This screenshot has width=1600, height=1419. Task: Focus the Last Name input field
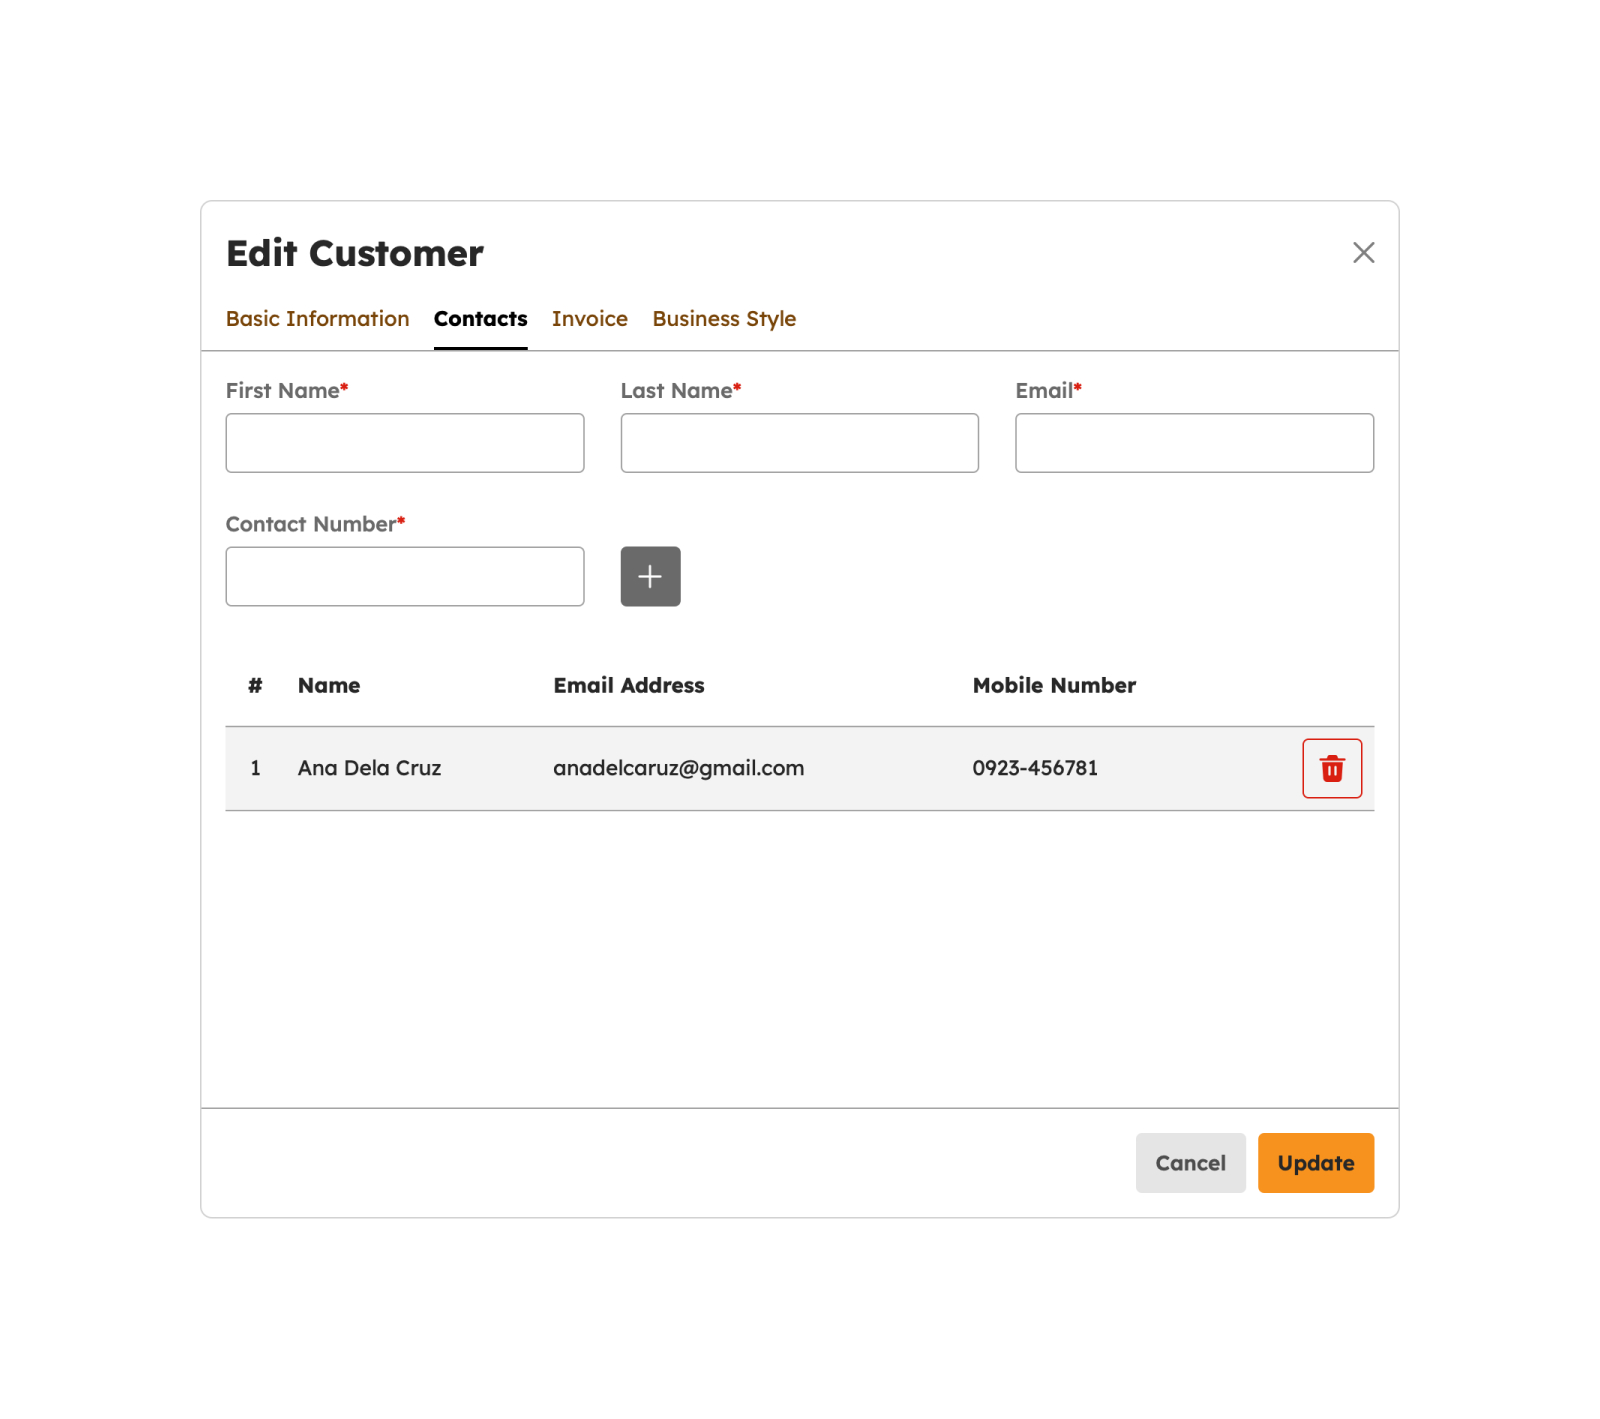pyautogui.click(x=800, y=443)
